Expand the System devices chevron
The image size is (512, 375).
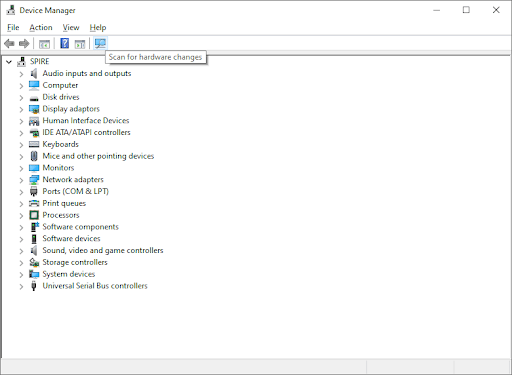point(21,274)
